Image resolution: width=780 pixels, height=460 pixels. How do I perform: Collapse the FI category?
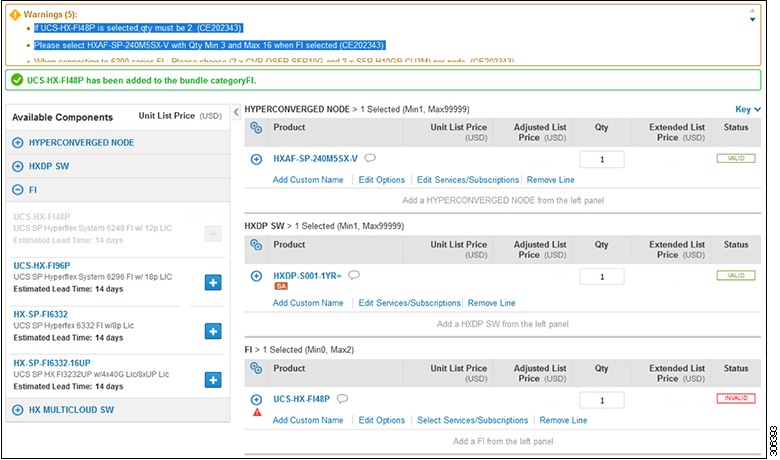pyautogui.click(x=18, y=189)
